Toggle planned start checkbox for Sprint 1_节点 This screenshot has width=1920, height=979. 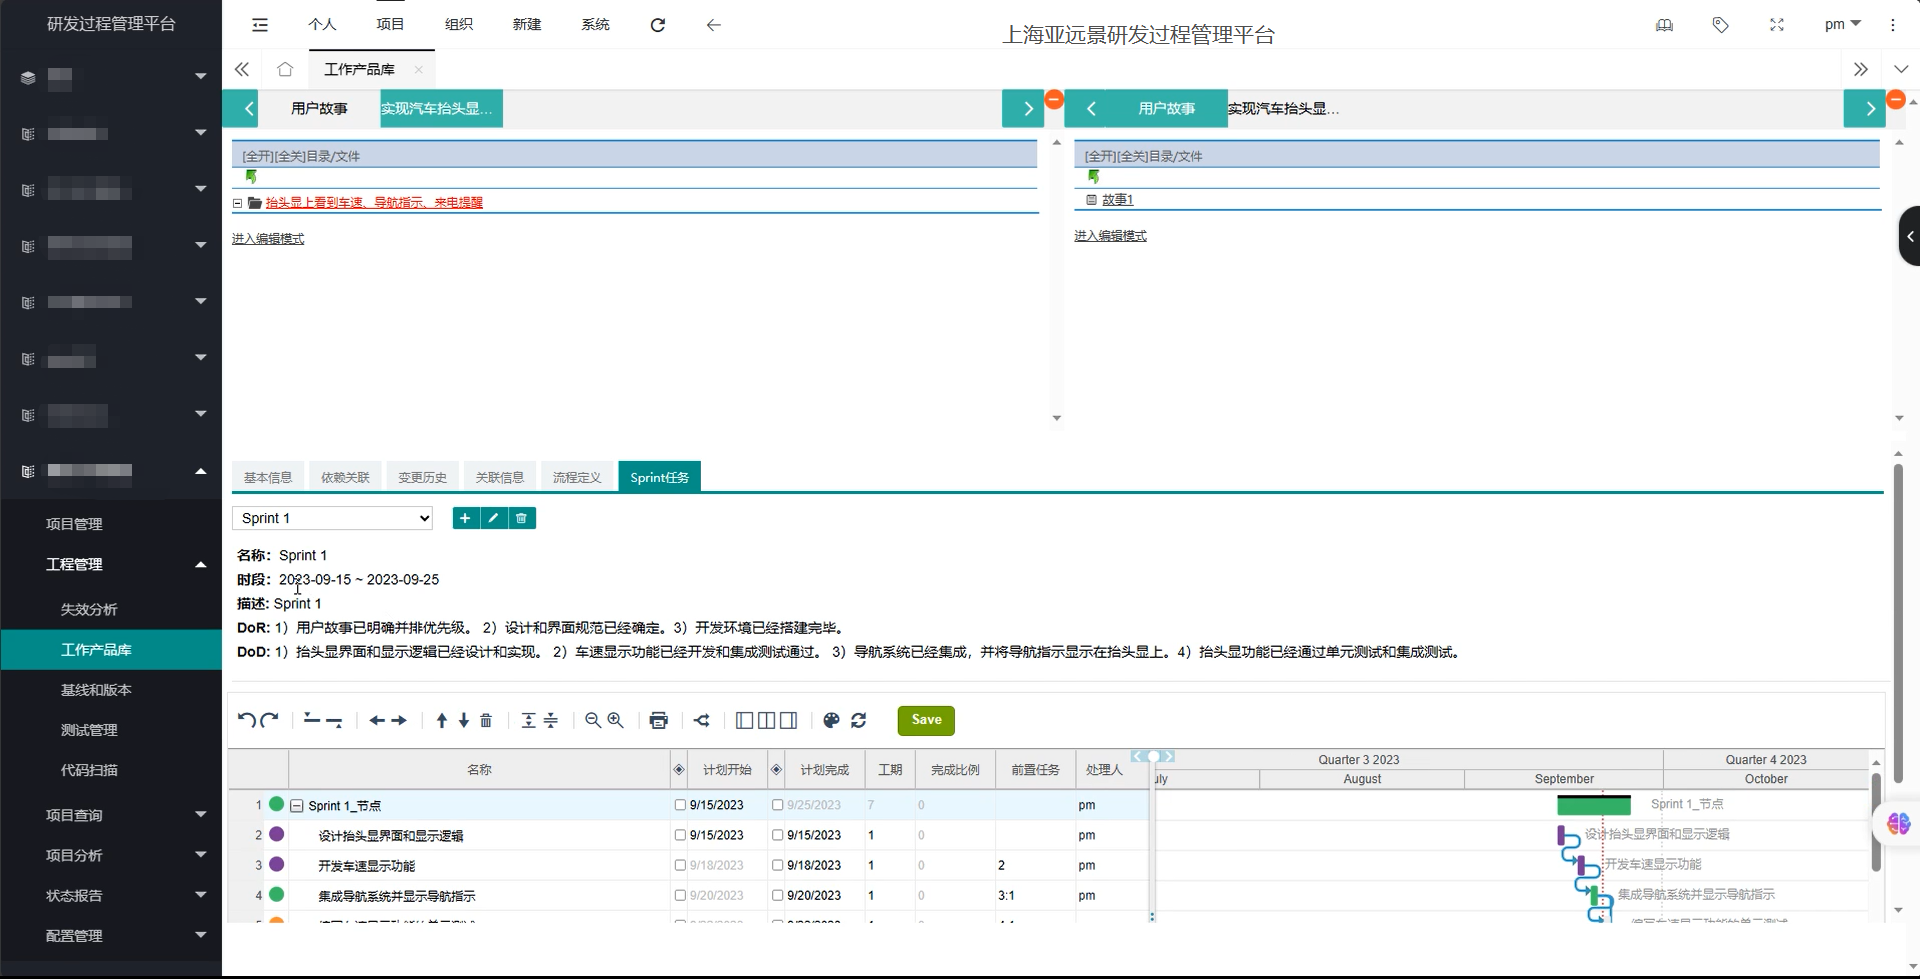click(x=680, y=805)
